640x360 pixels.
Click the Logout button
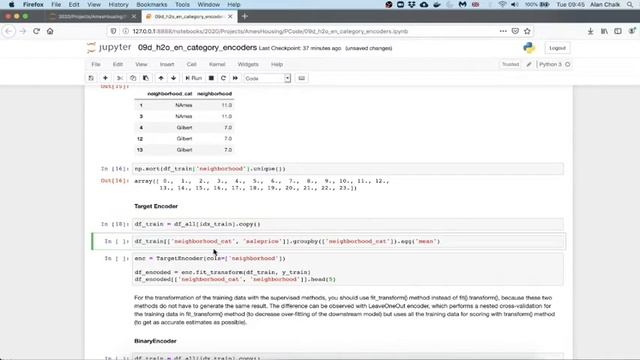[x=557, y=48]
